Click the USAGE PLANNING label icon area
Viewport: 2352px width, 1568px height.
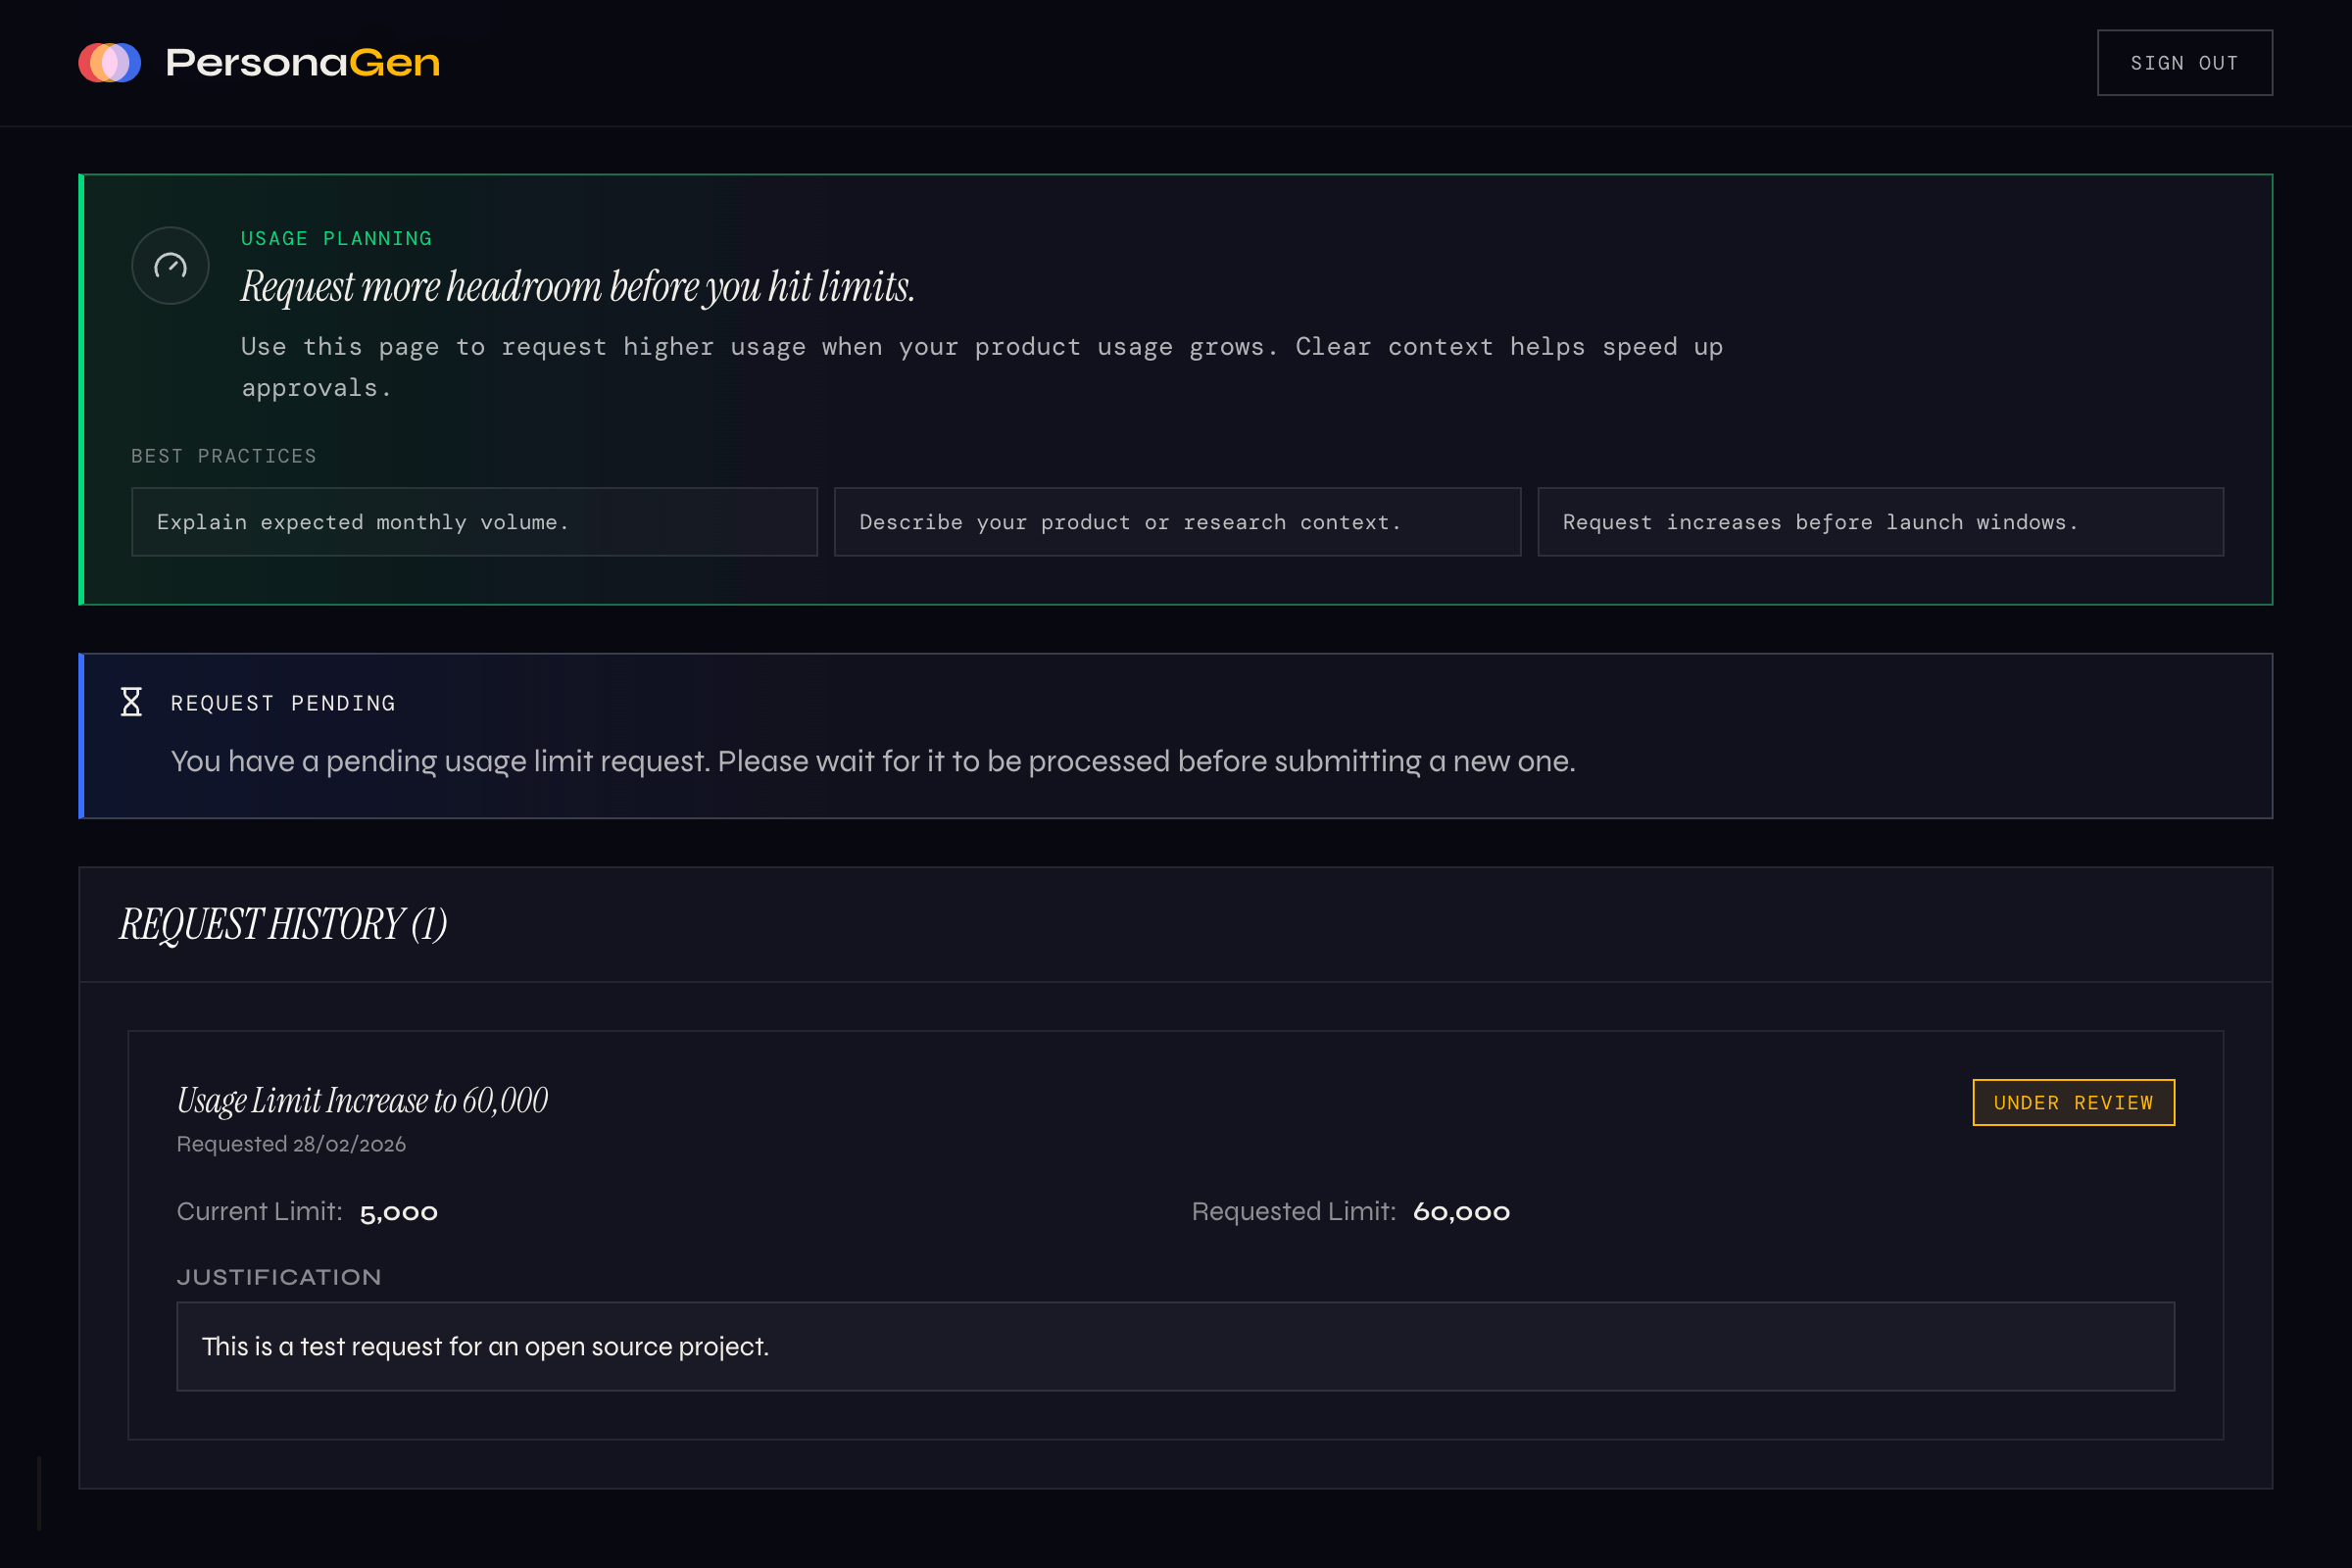click(x=336, y=238)
